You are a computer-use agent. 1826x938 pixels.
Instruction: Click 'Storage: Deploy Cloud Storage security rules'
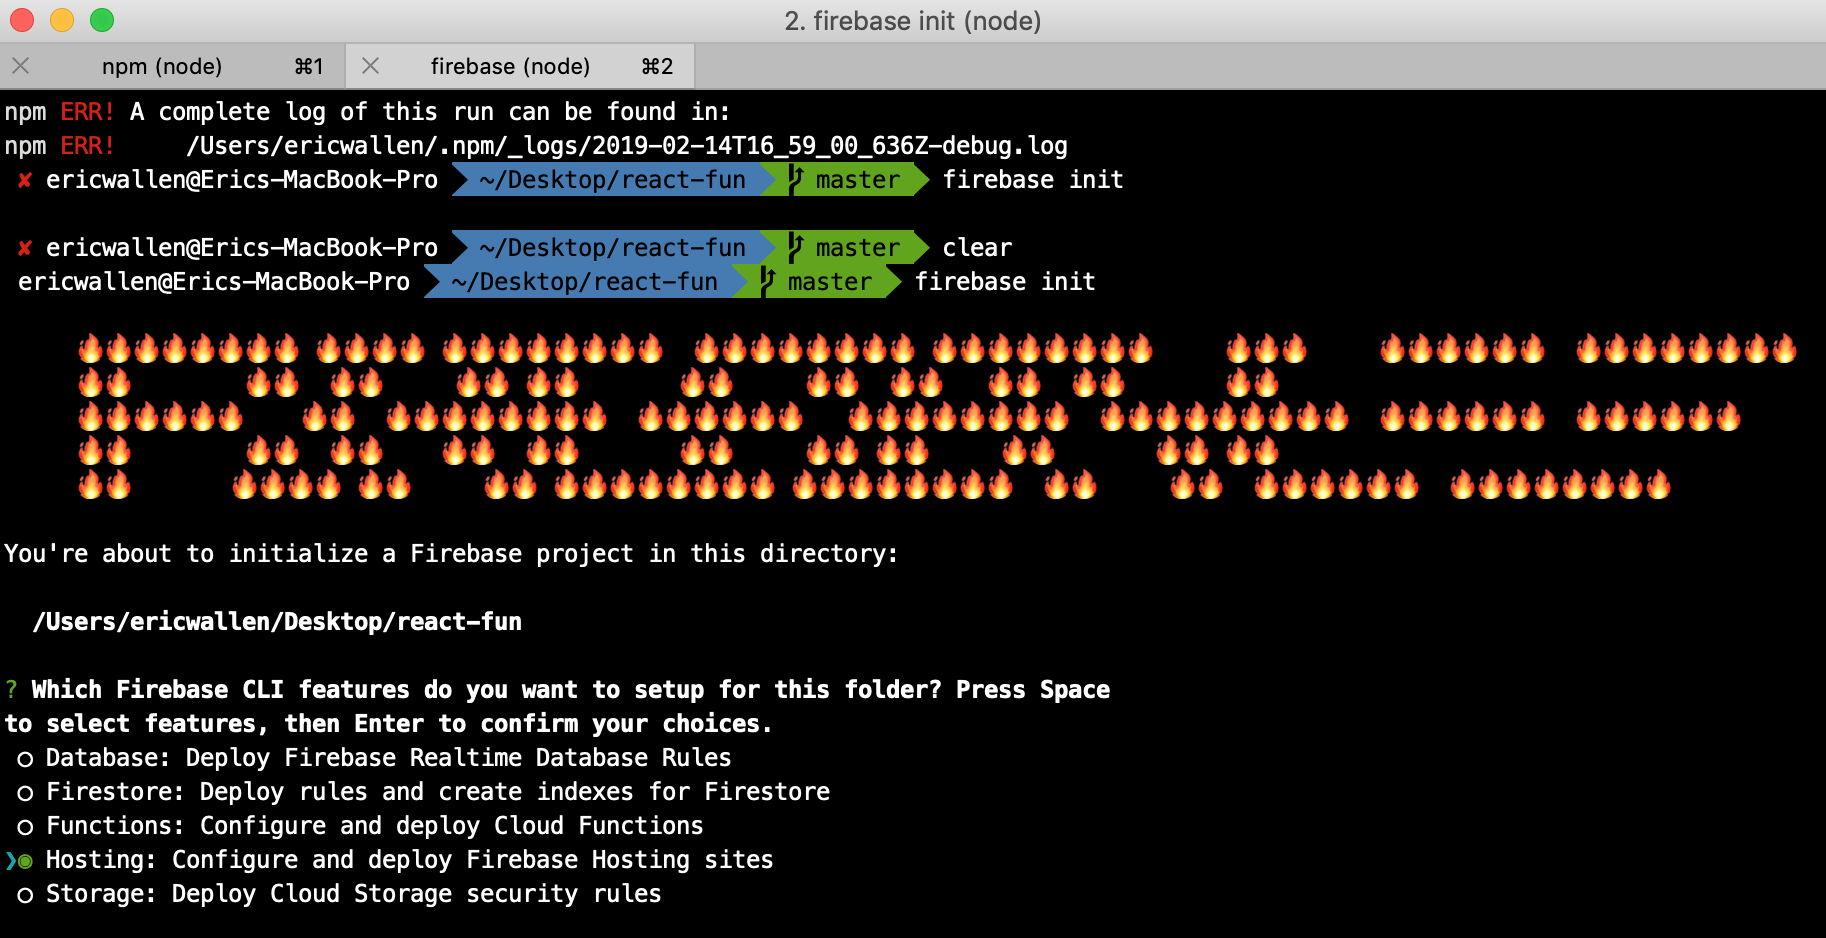click(353, 894)
